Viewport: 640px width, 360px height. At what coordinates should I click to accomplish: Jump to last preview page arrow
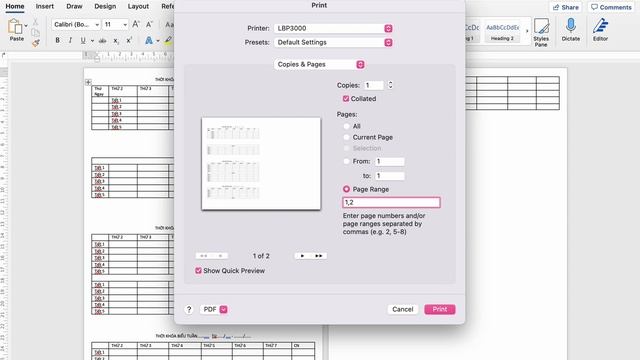point(319,256)
